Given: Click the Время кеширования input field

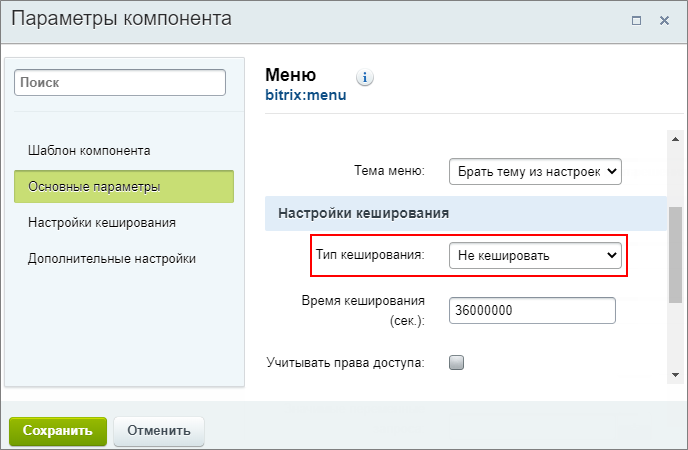Looking at the screenshot, I should [532, 311].
